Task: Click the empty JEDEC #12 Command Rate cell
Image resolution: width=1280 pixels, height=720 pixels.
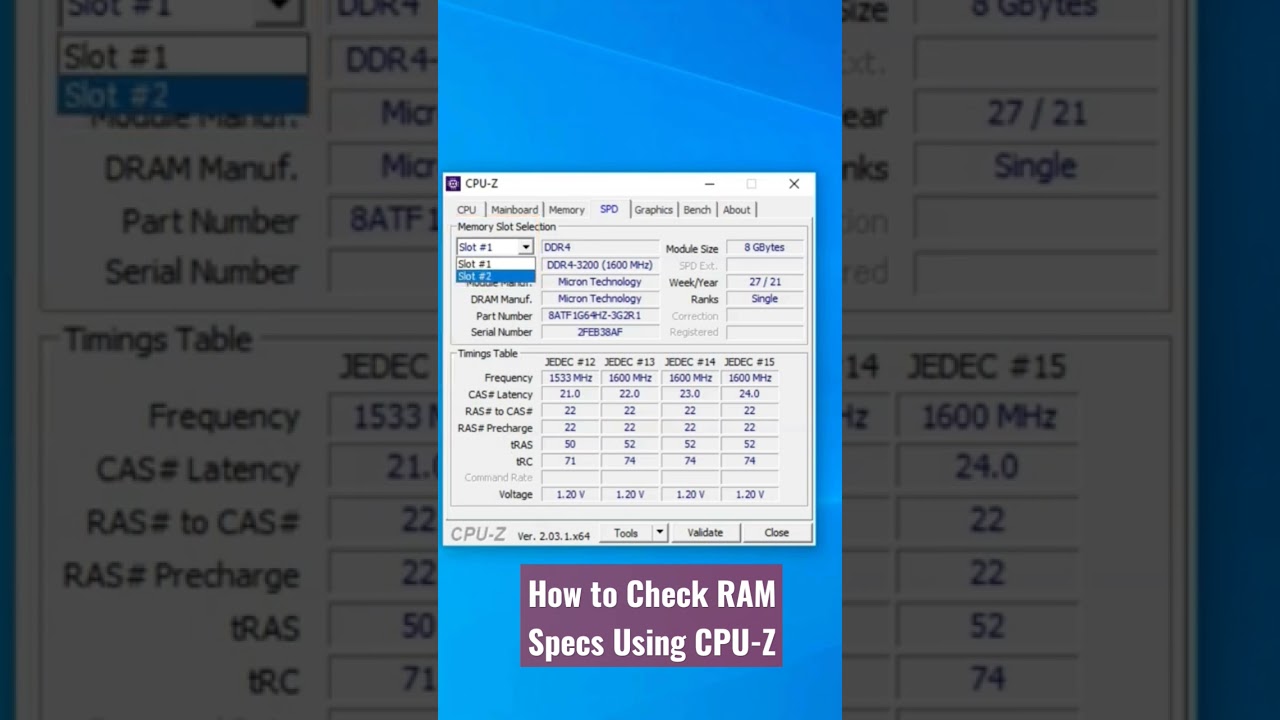Action: (570, 477)
